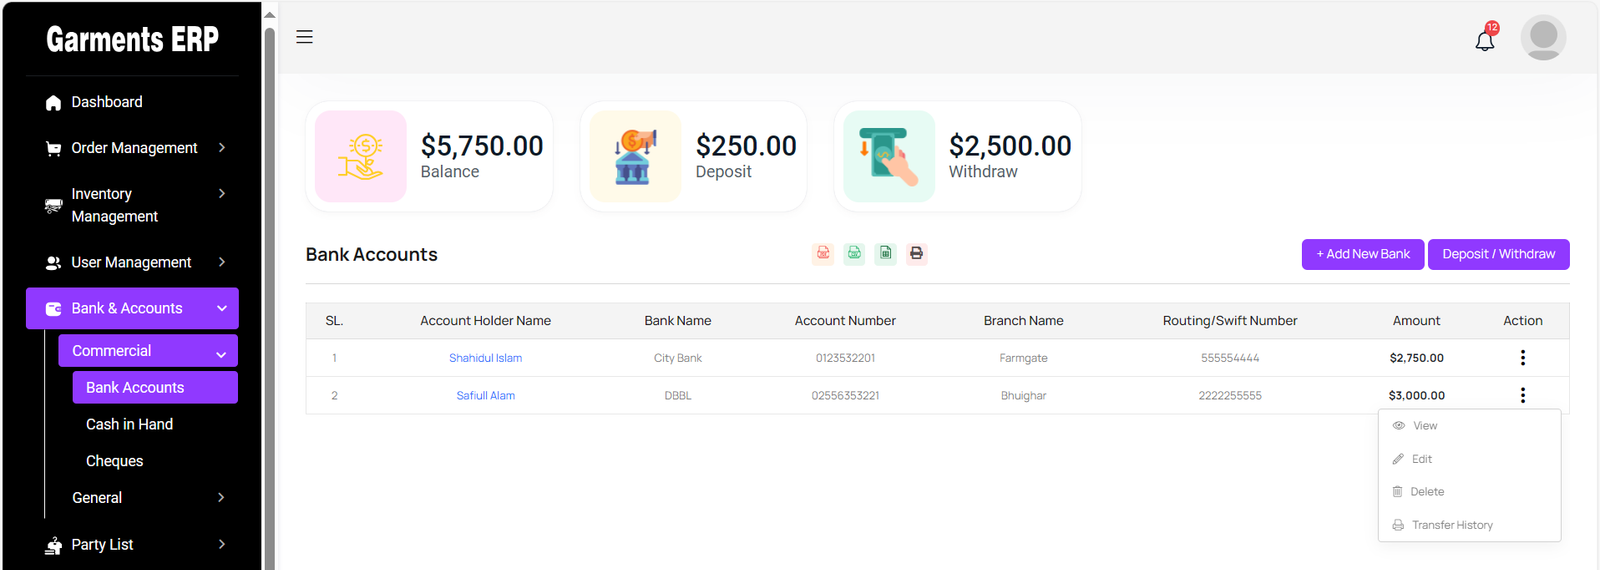
Task: Open Shahidul Islam account holder link
Action: click(485, 358)
